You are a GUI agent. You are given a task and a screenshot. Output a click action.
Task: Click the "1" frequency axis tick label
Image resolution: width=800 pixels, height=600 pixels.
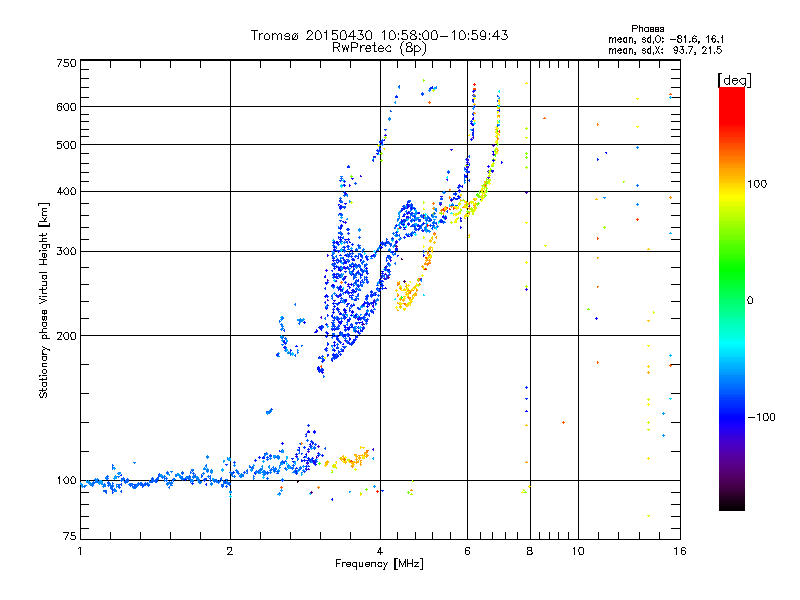(x=80, y=551)
